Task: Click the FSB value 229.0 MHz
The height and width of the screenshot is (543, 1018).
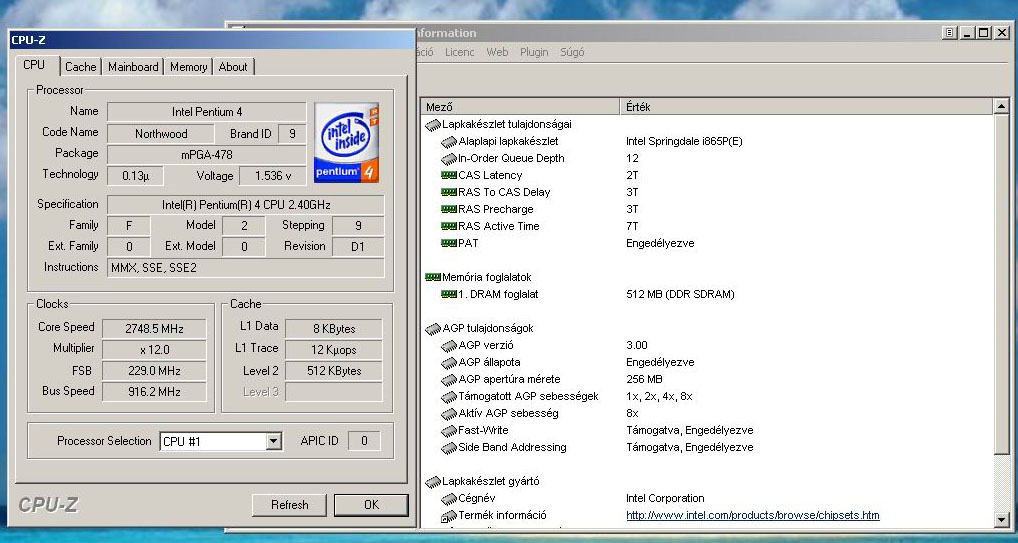Action: [155, 371]
